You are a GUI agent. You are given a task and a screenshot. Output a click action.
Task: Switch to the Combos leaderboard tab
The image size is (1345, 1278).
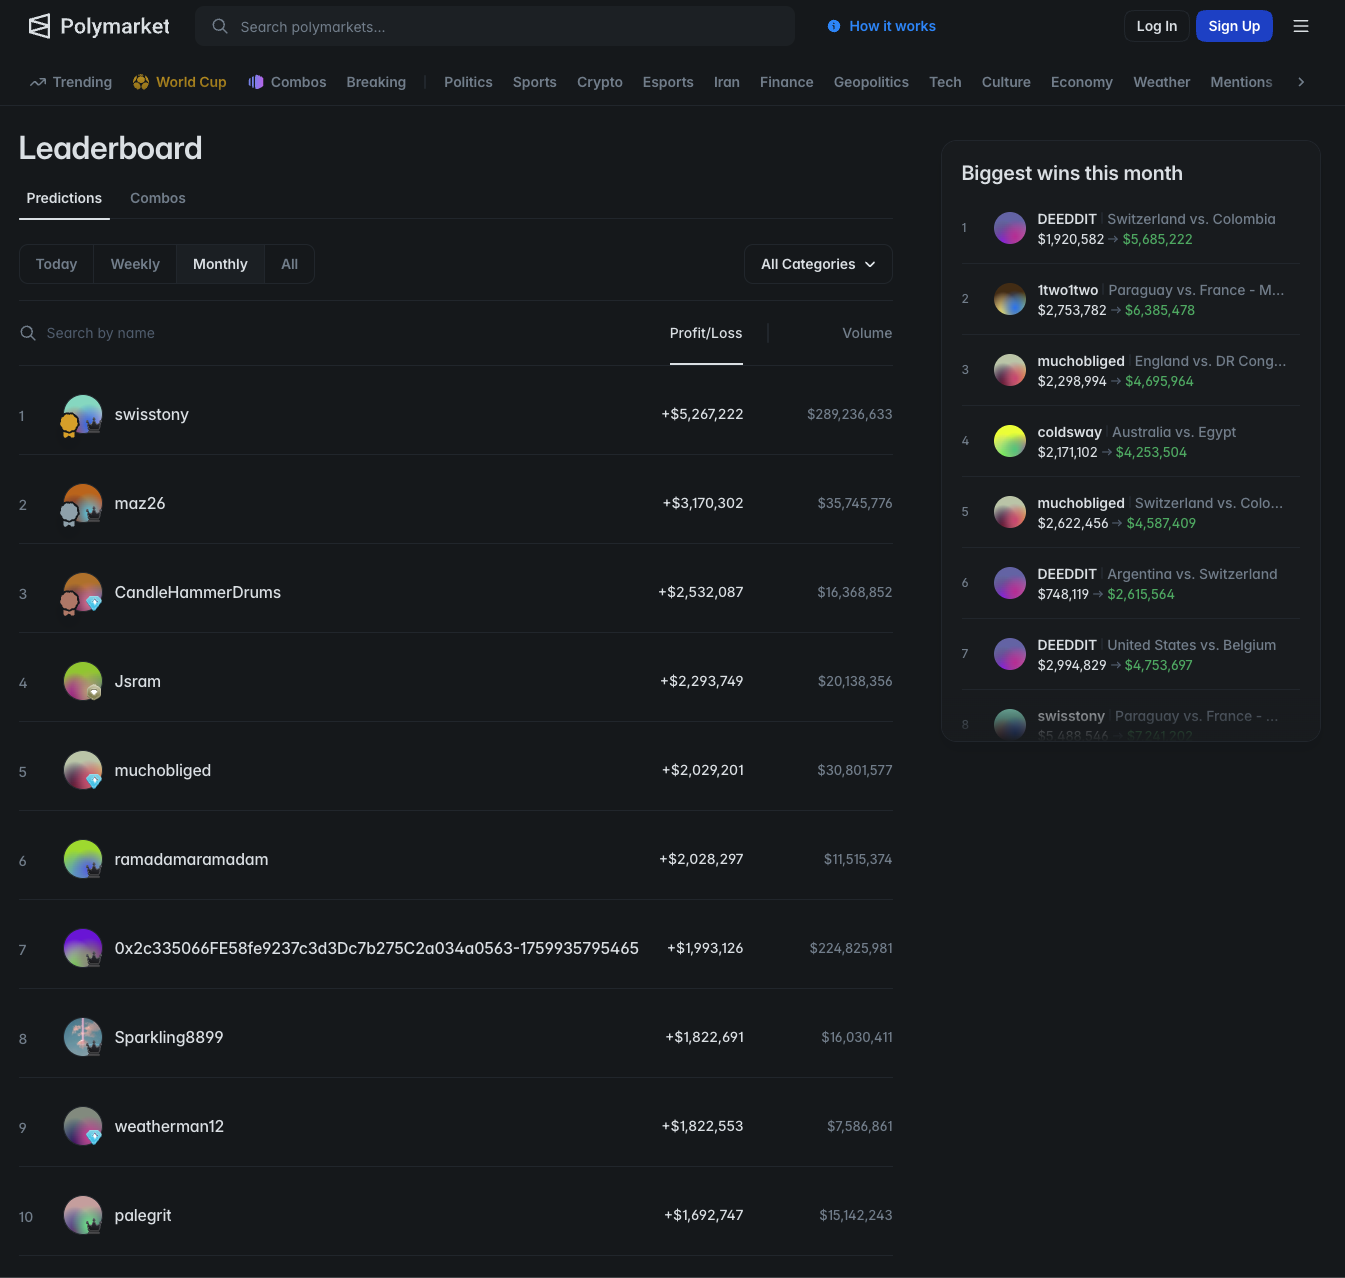pos(158,198)
